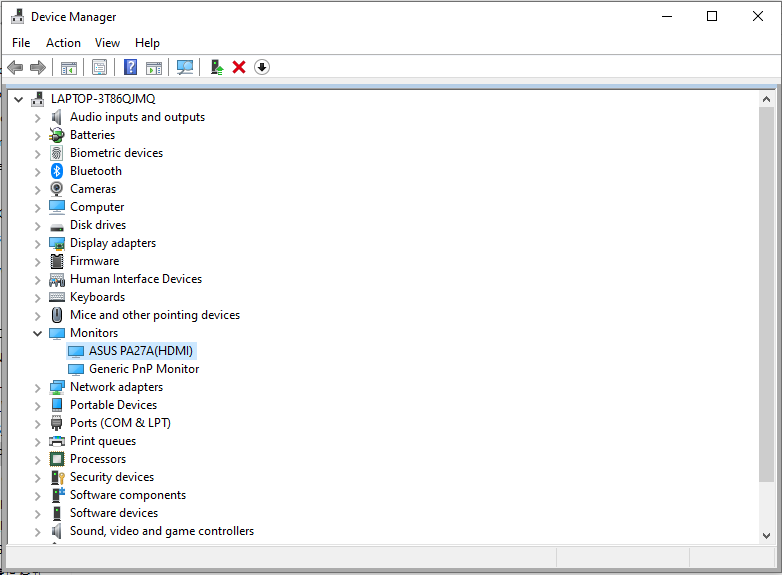Select the Firmware label
Screen dimensions: 782x575
[94, 261]
